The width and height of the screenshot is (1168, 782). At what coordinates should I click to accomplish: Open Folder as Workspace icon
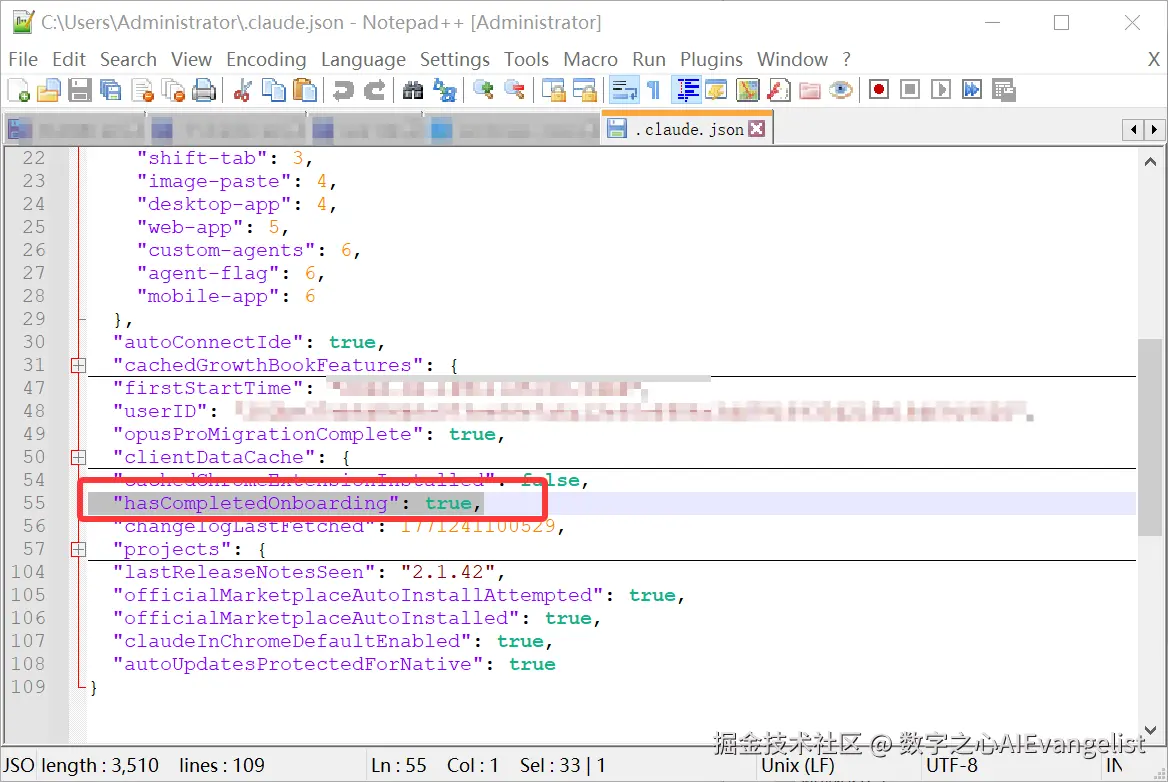(x=810, y=90)
